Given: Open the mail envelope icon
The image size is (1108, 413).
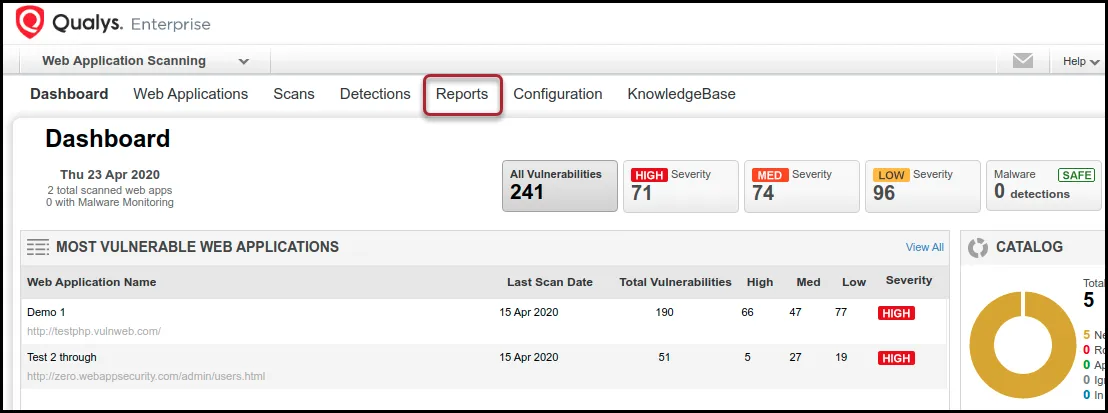Looking at the screenshot, I should tap(1022, 61).
